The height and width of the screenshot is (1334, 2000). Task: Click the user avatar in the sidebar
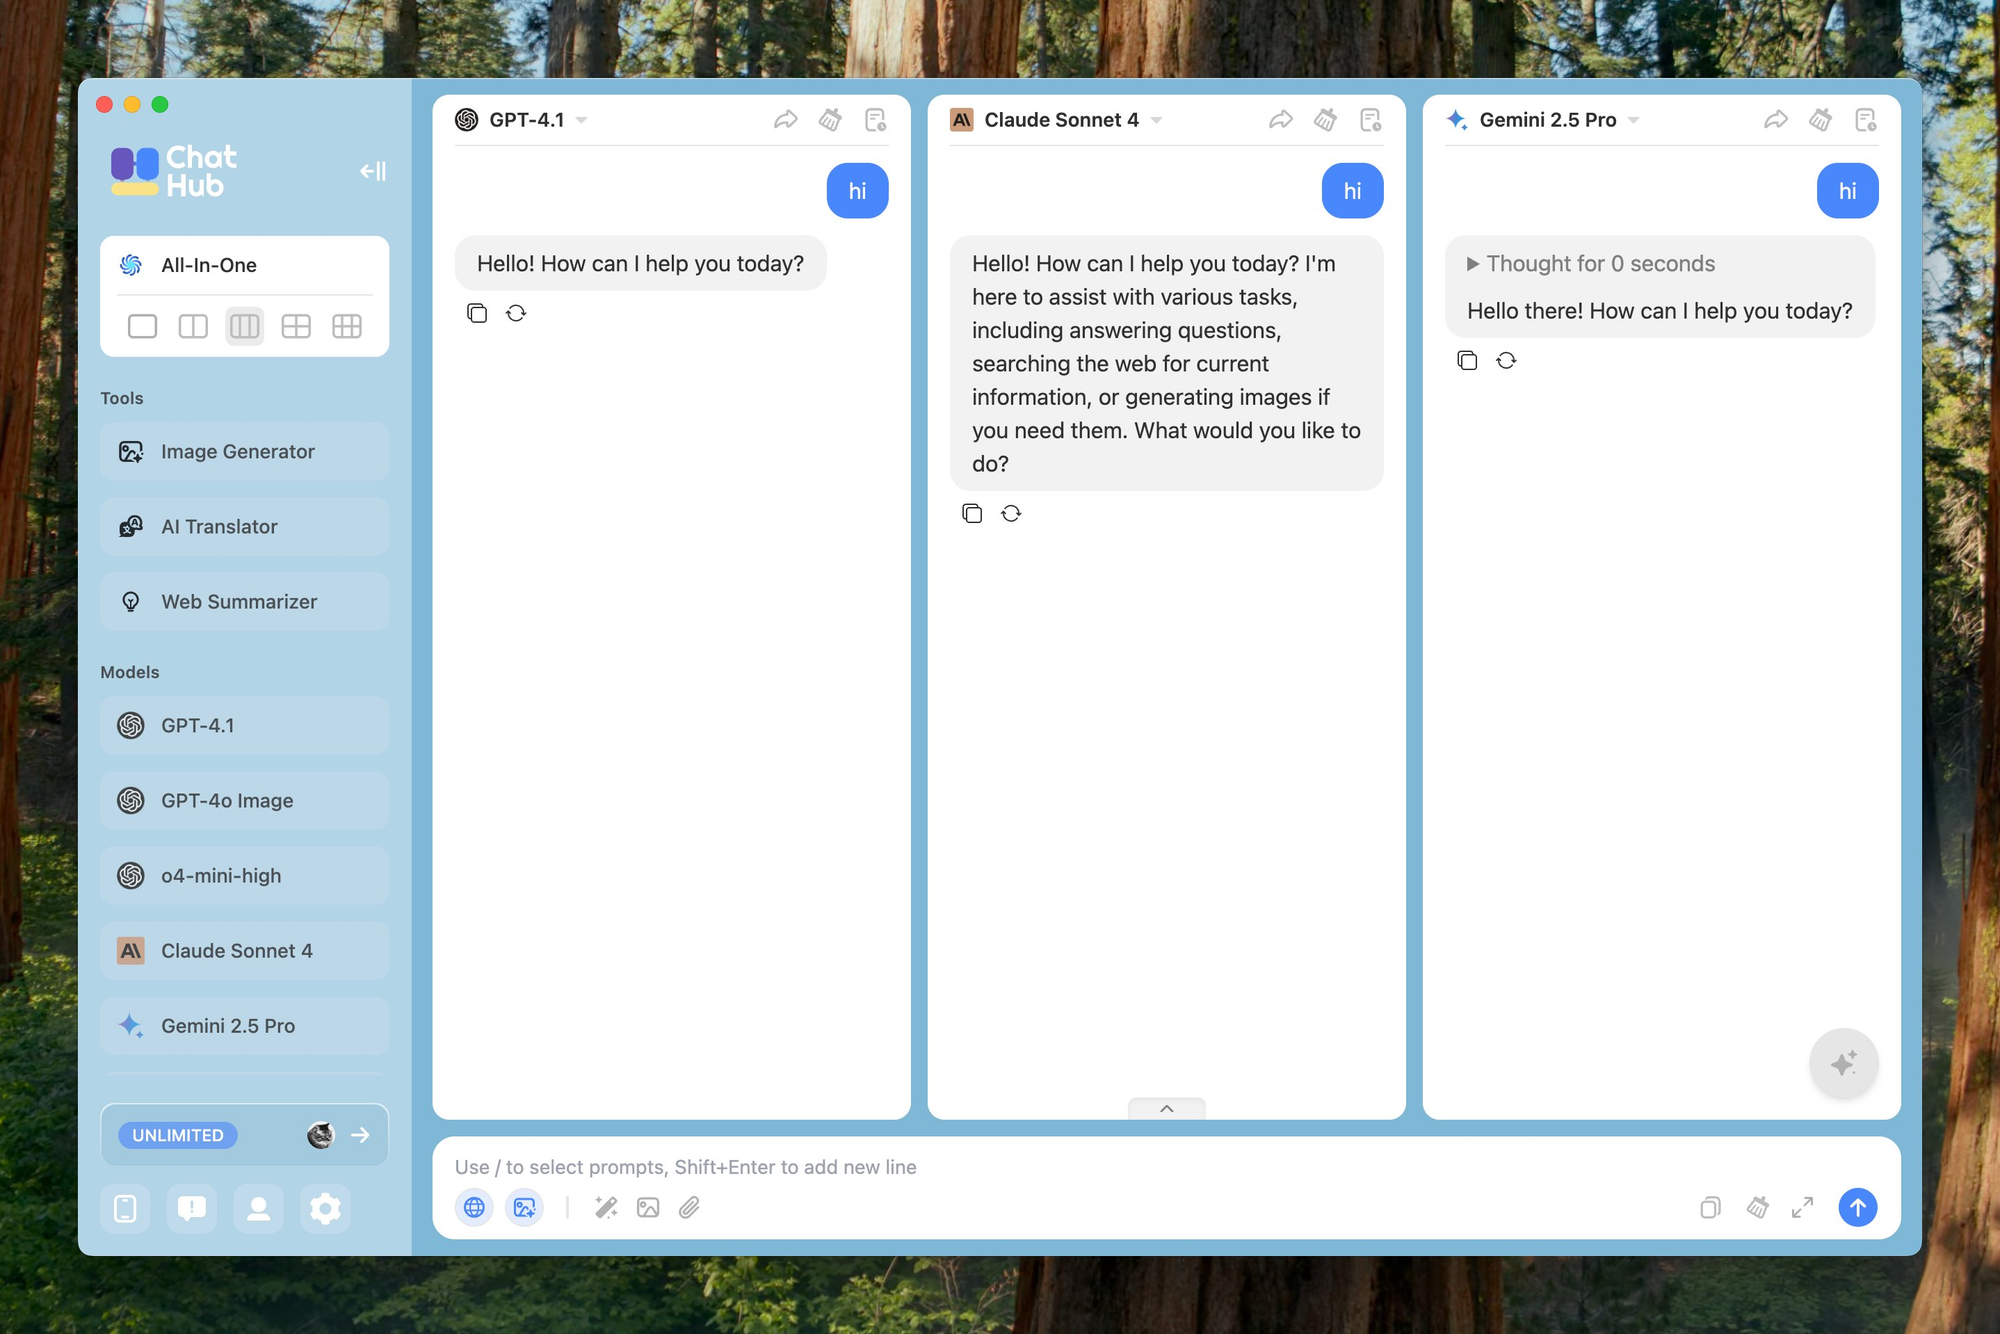pos(320,1135)
